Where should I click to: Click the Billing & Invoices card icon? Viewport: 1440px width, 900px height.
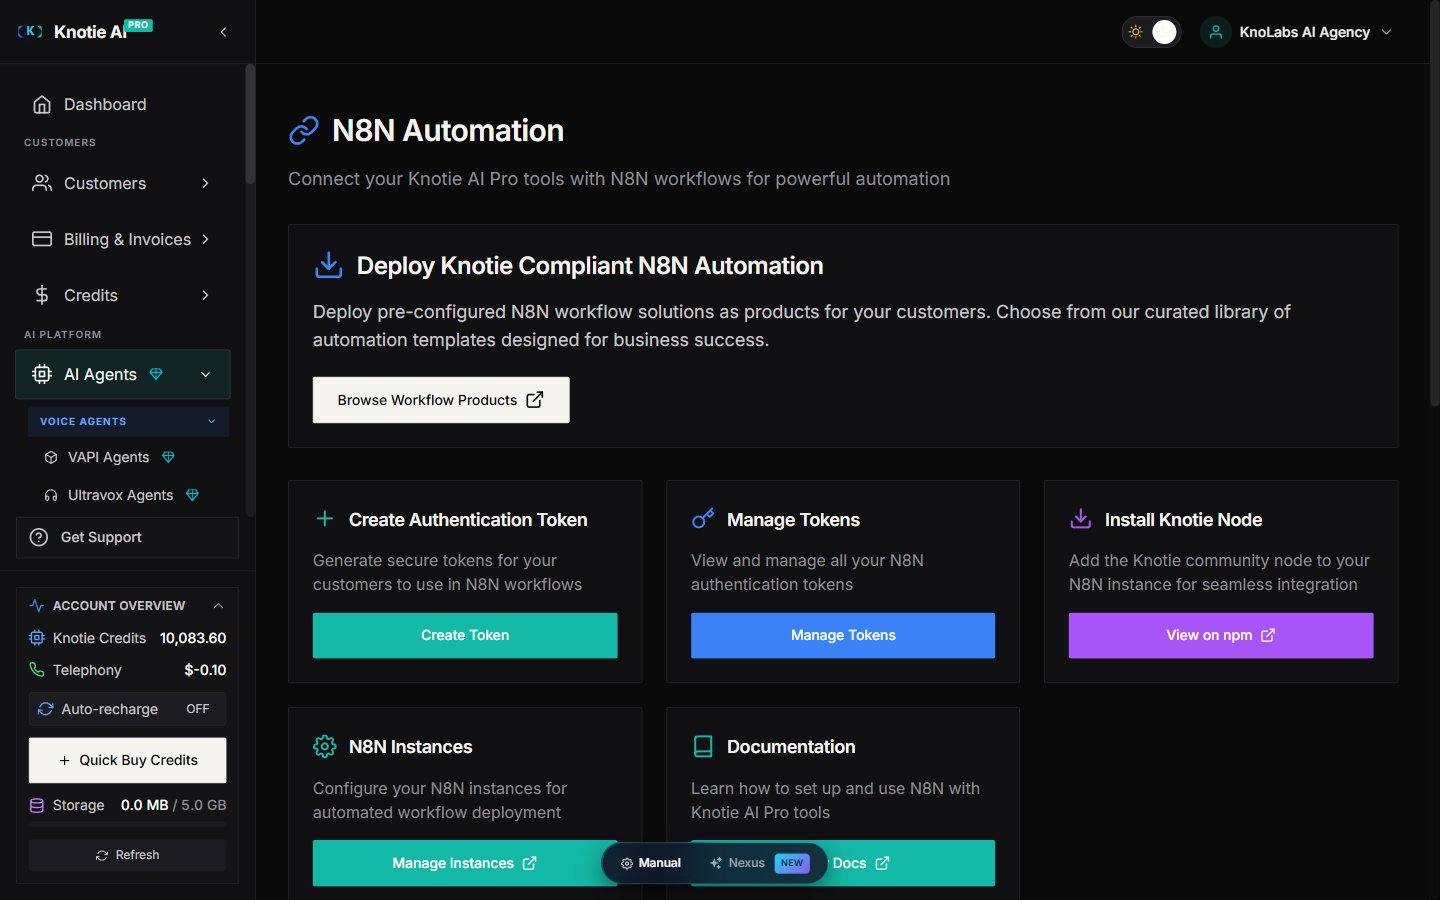click(x=41, y=239)
